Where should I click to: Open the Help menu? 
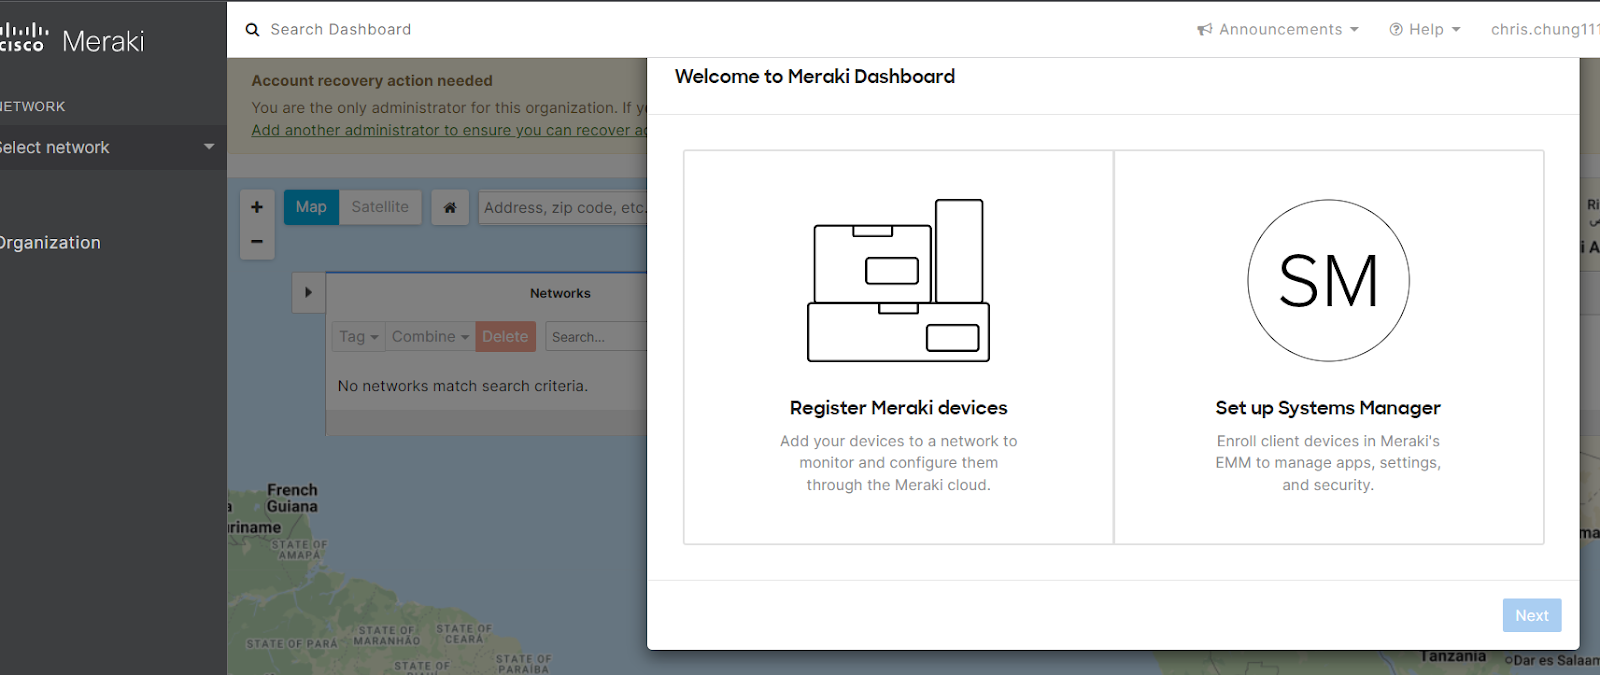[x=1425, y=30]
